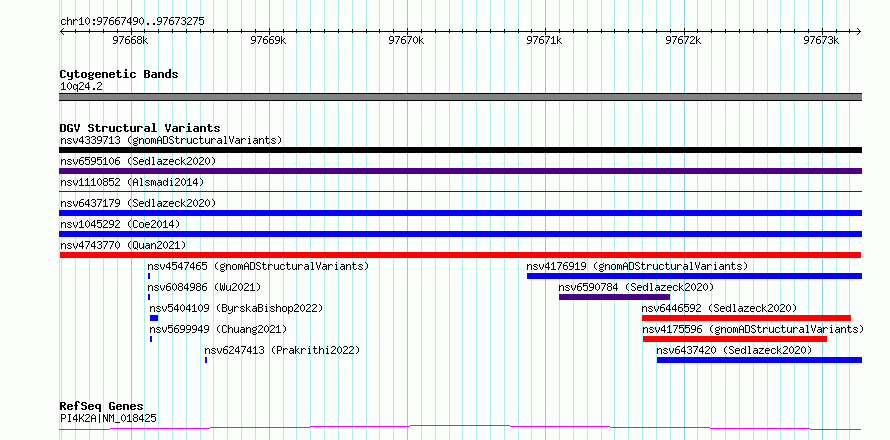Click the nsv4176919 blue variant bar
This screenshot has height=440, width=890.
pyautogui.click(x=694, y=276)
